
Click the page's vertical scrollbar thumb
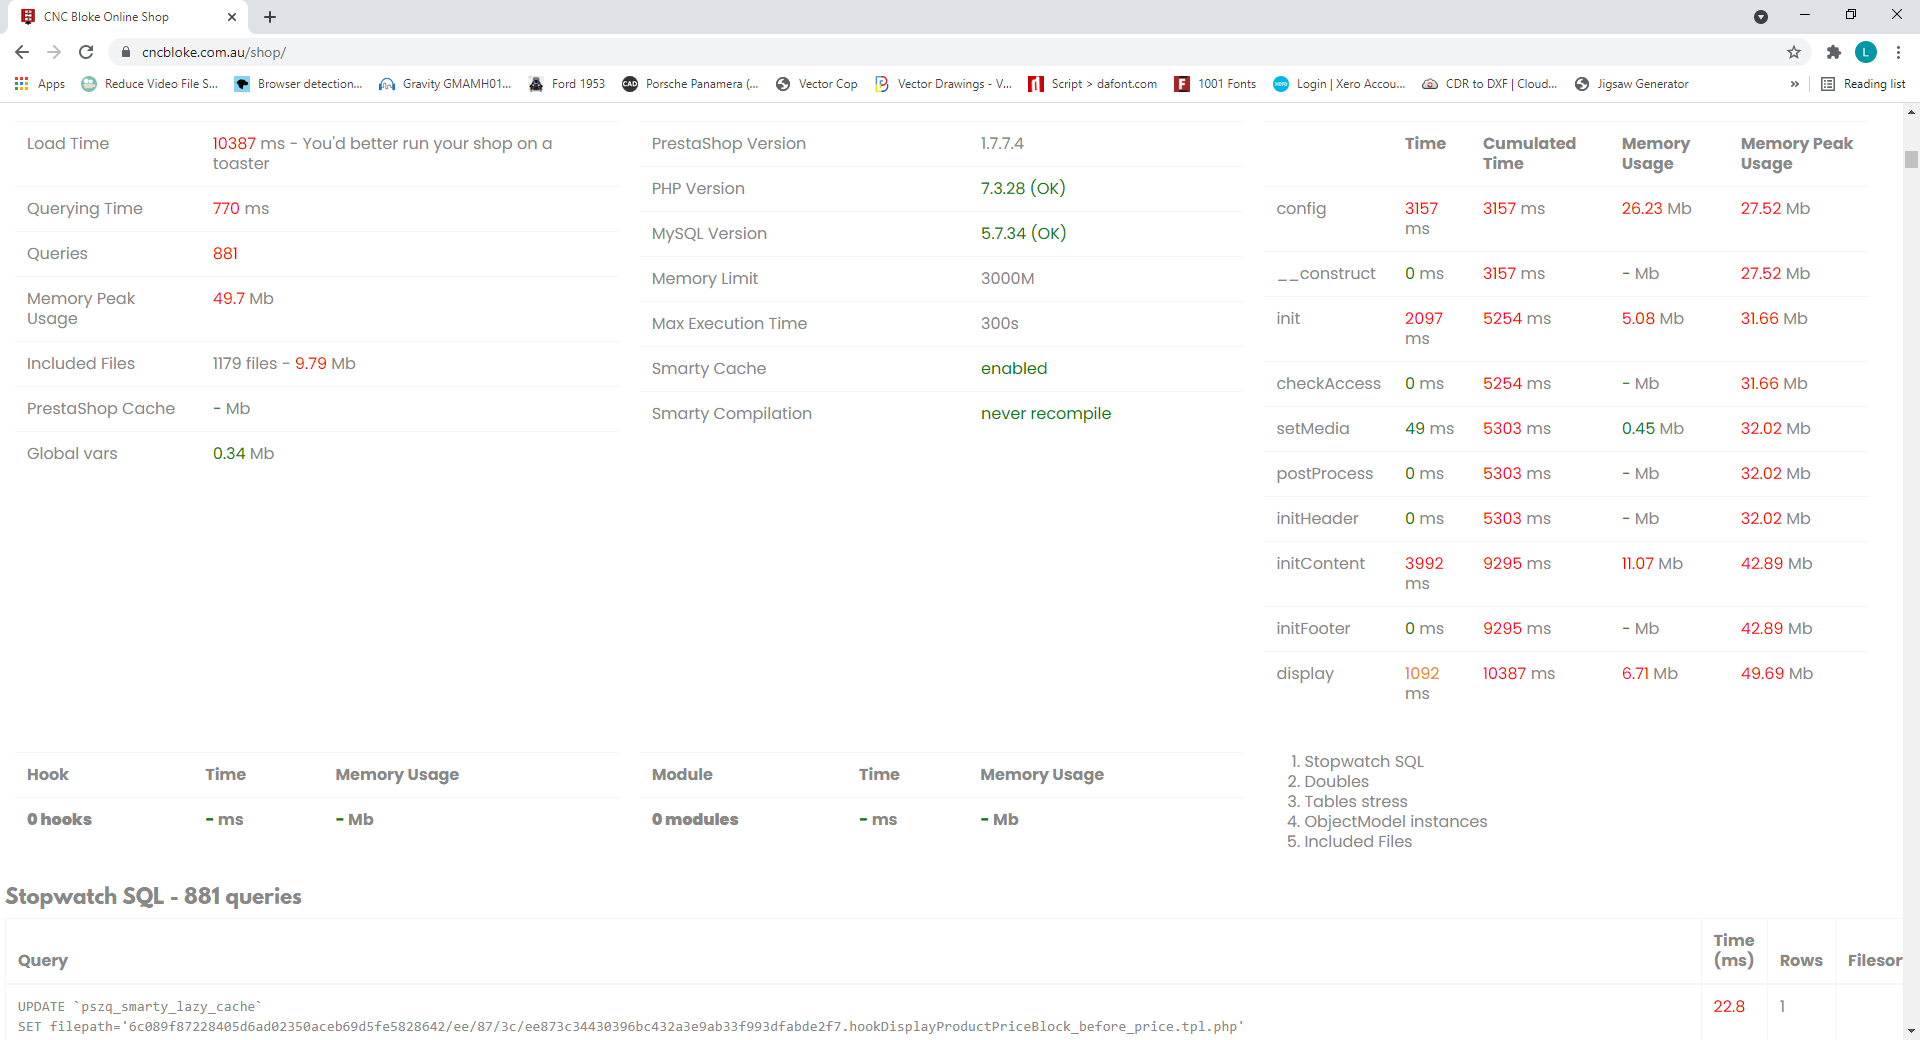[1911, 159]
